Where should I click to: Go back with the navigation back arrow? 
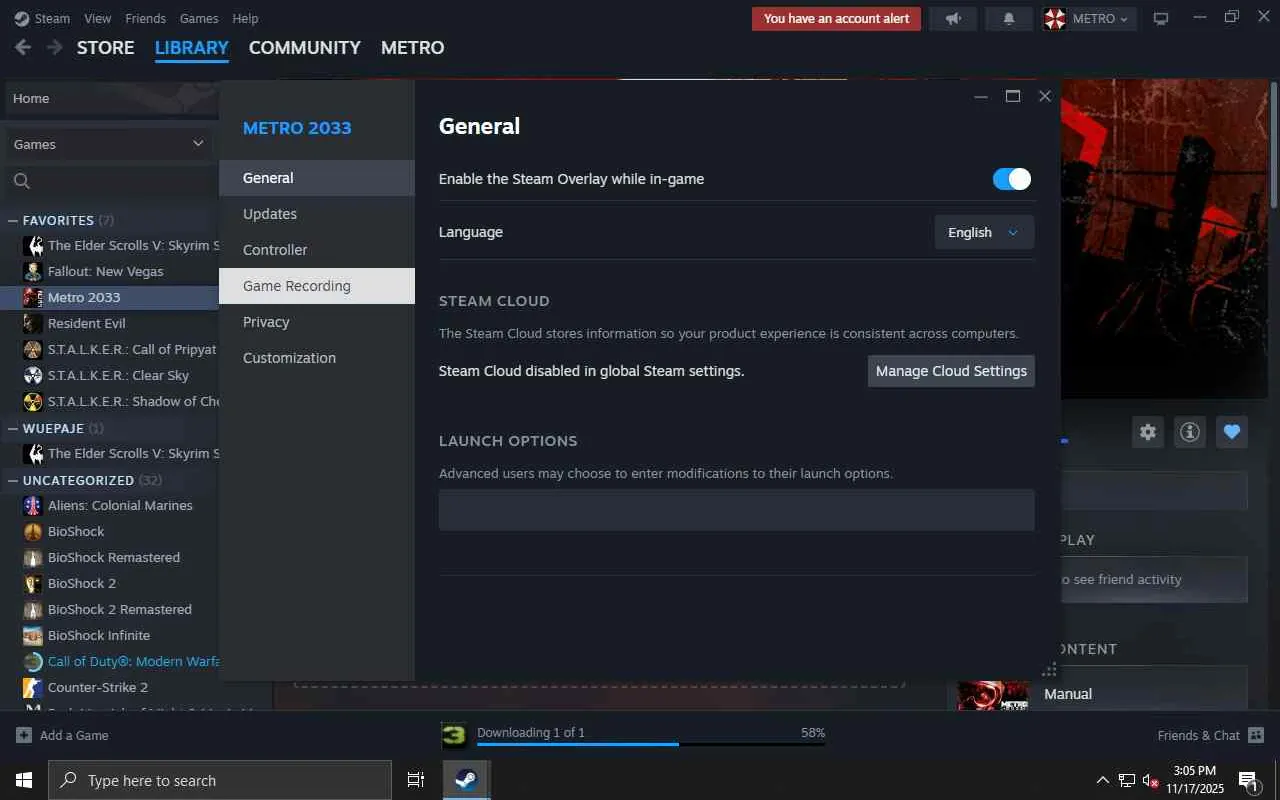(x=23, y=47)
